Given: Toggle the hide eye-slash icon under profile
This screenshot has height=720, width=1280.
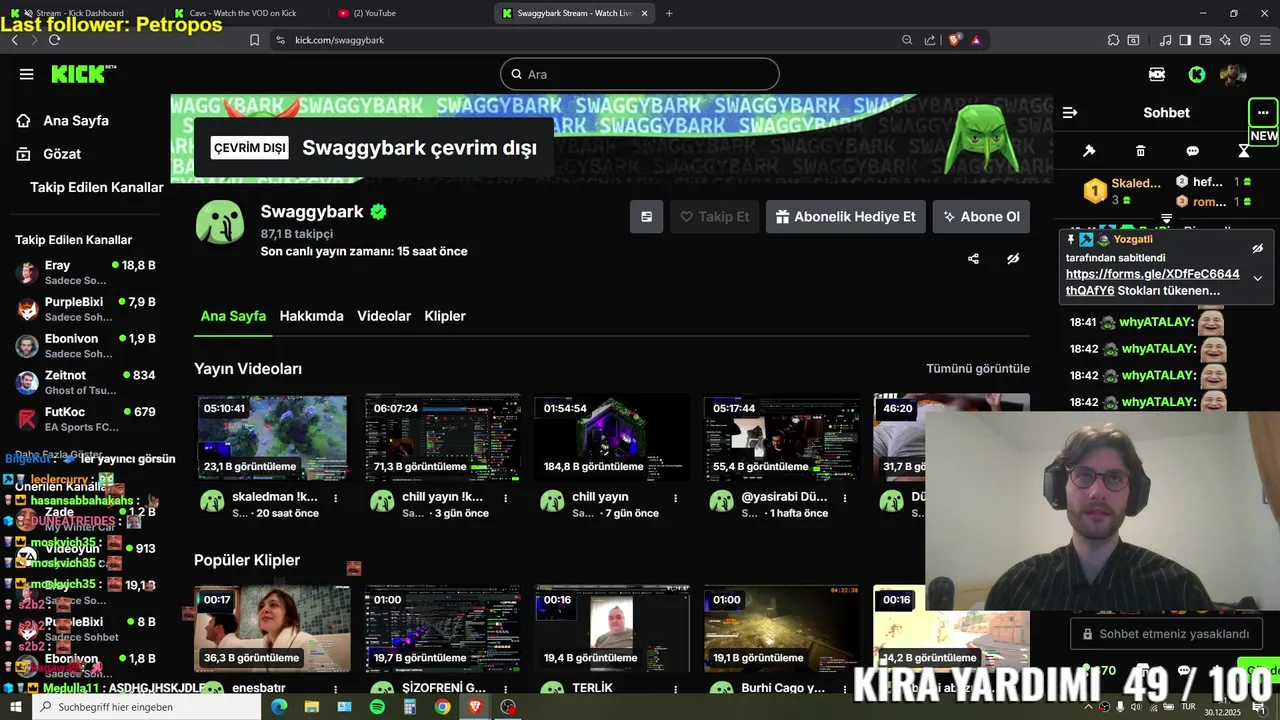Looking at the screenshot, I should click(x=1013, y=258).
